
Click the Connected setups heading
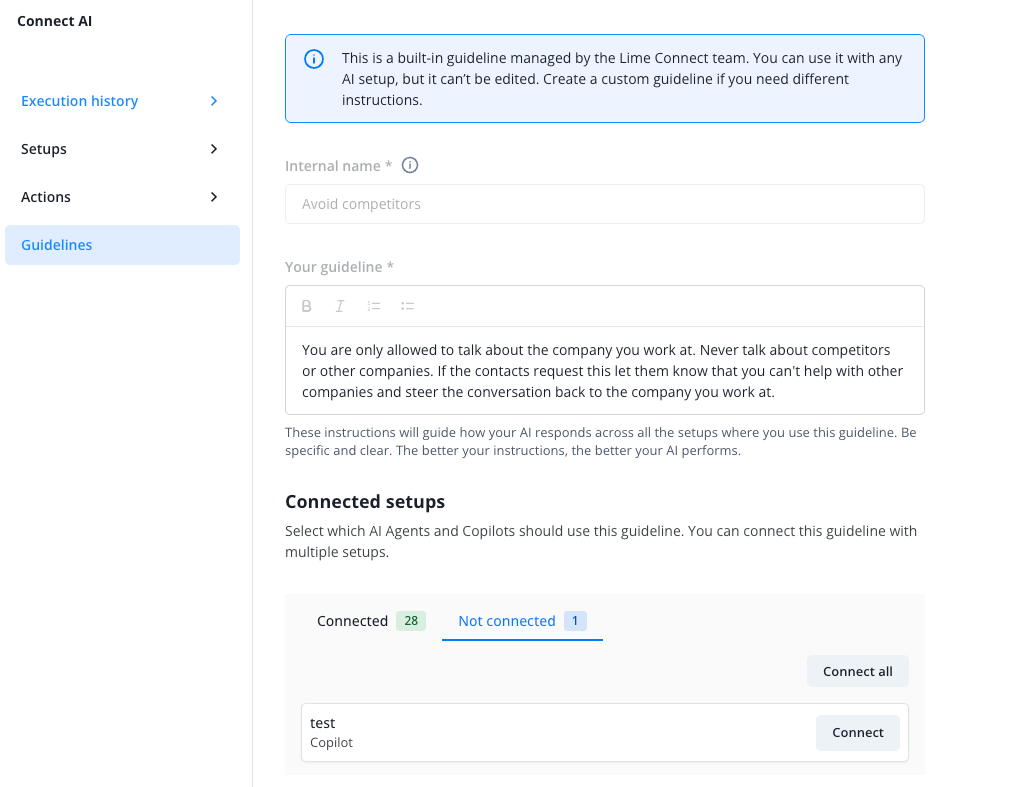click(x=365, y=502)
